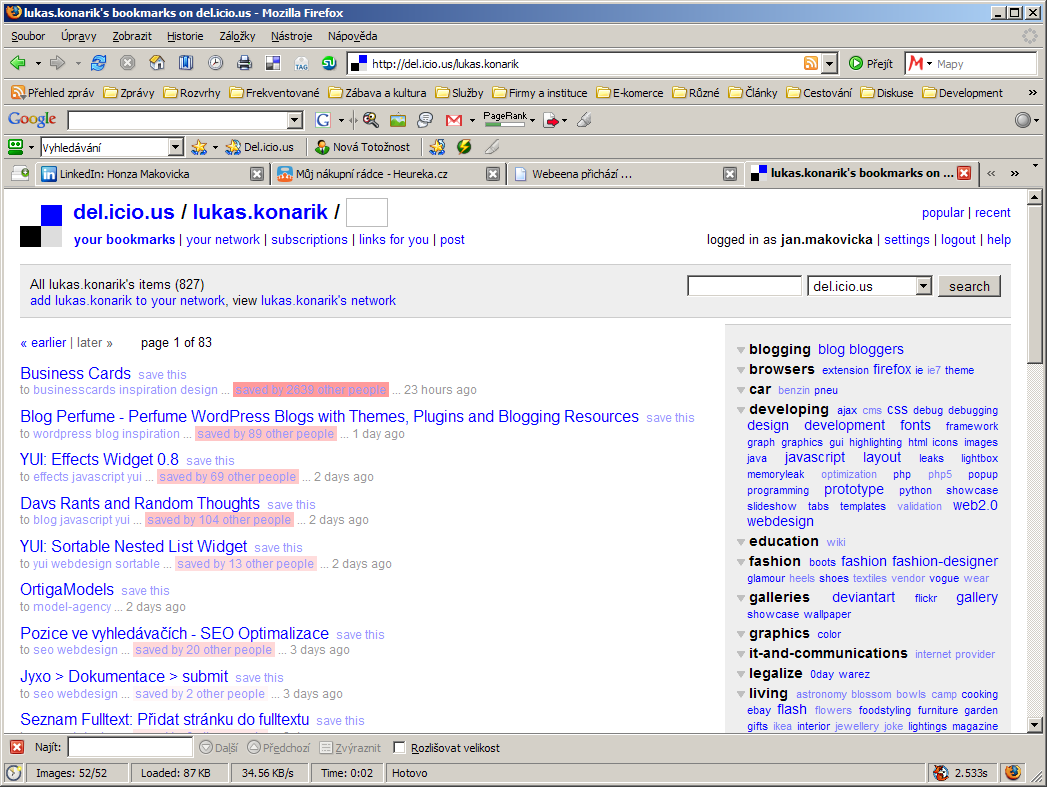Click the Google toolbar image search icon
The width and height of the screenshot is (1047, 787).
click(x=398, y=120)
